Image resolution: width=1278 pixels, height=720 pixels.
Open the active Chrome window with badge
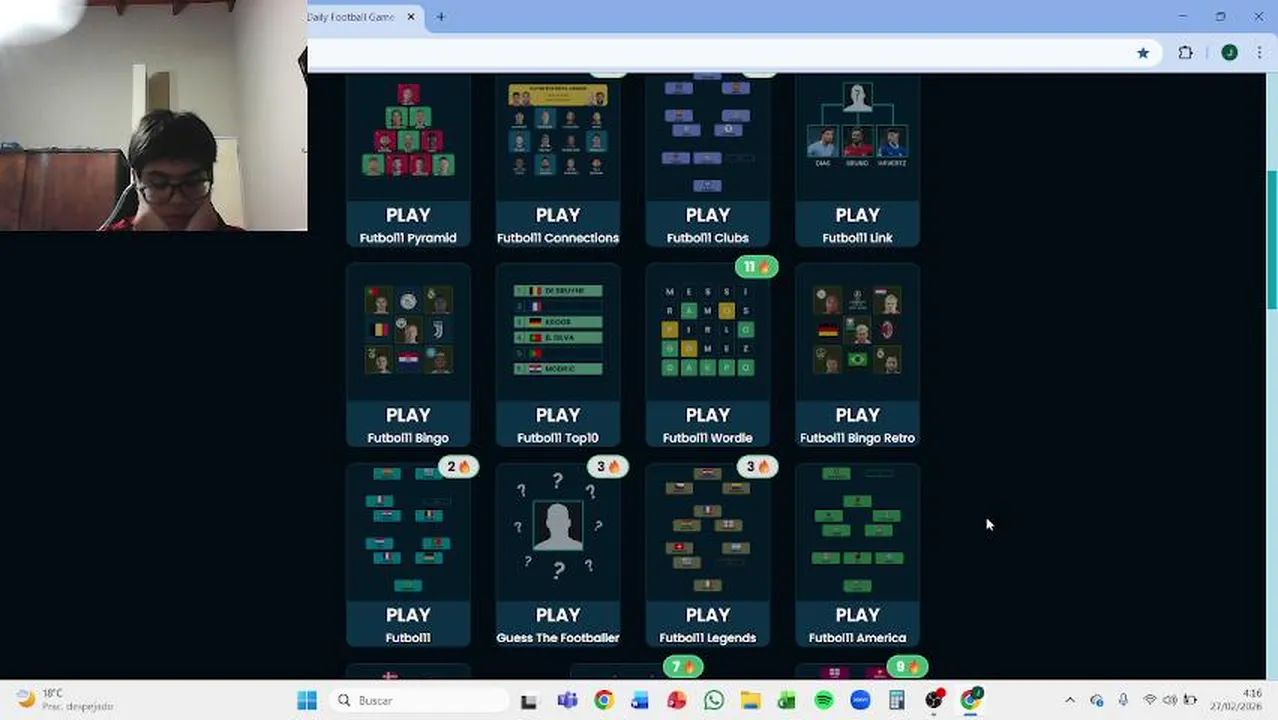pos(971,700)
